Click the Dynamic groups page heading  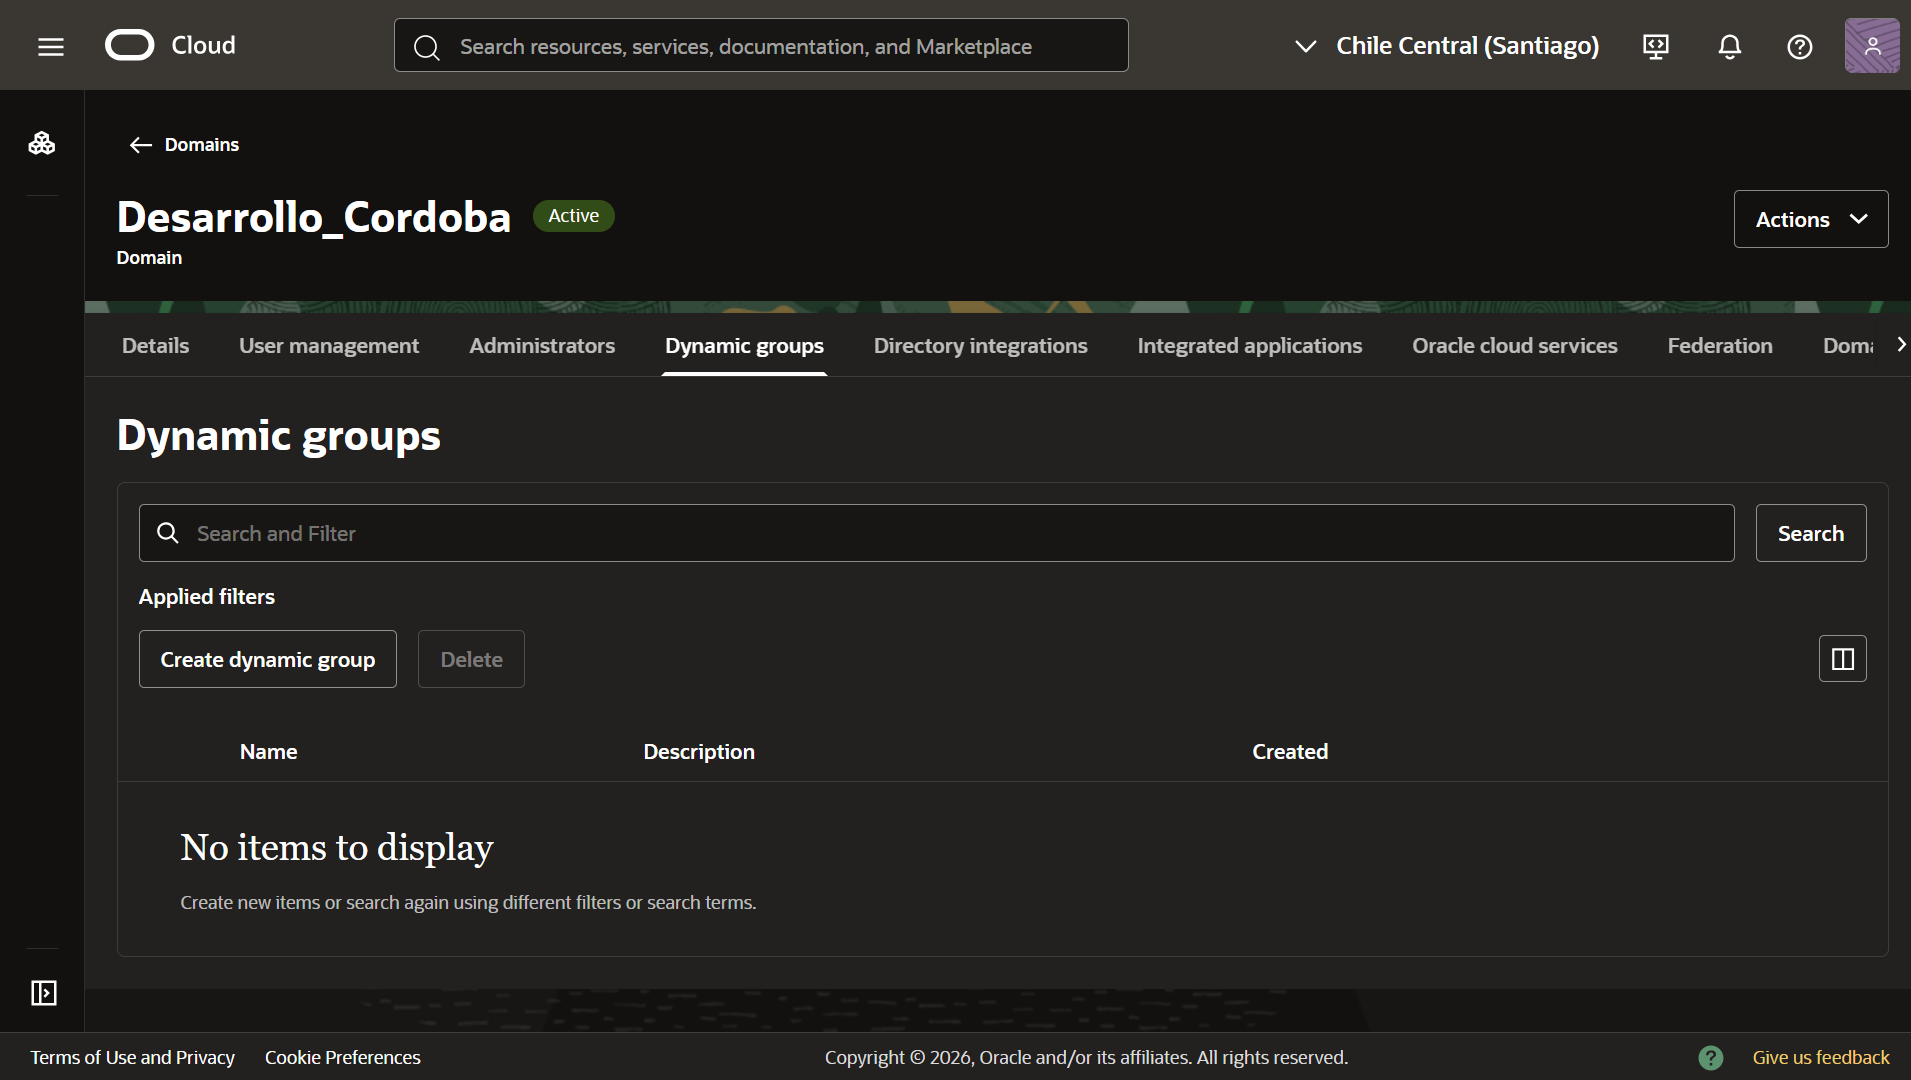(x=279, y=436)
